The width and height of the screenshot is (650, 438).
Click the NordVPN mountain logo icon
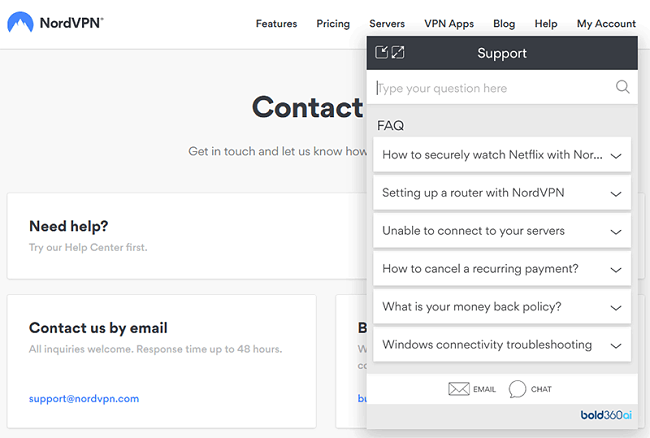pyautogui.click(x=20, y=22)
